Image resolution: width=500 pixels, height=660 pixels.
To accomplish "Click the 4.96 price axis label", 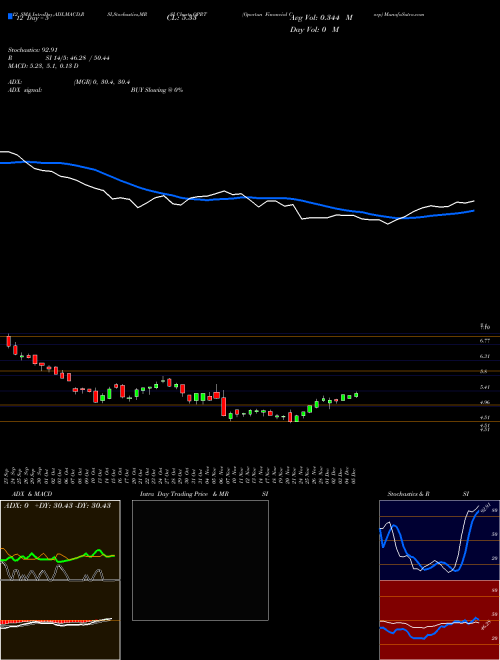I will pos(484,402).
